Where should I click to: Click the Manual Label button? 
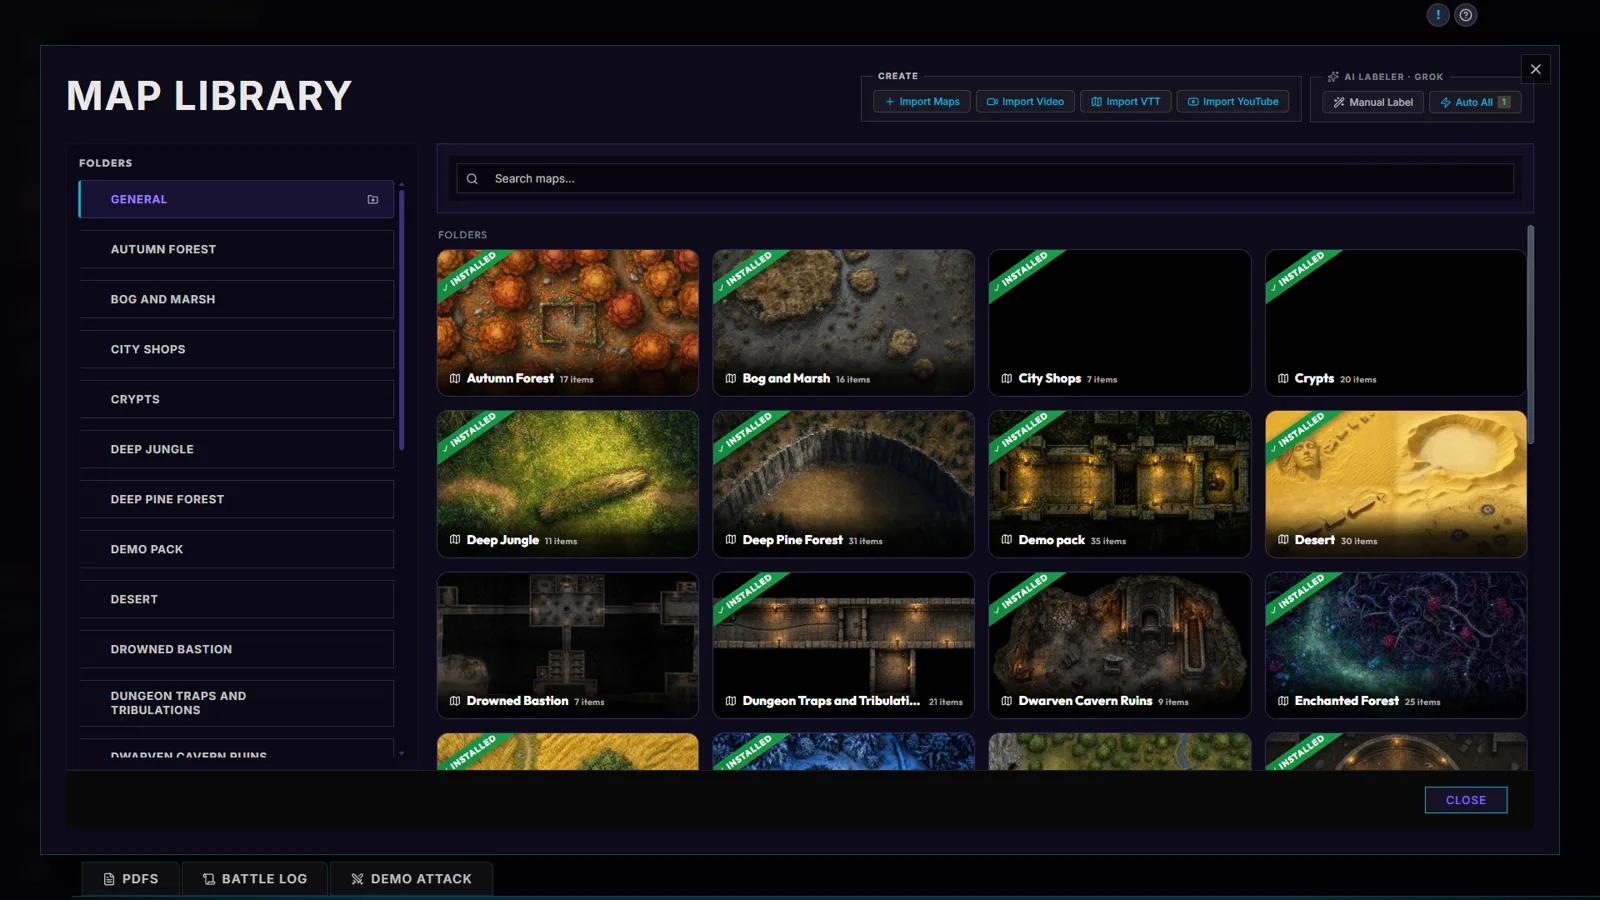click(x=1373, y=102)
